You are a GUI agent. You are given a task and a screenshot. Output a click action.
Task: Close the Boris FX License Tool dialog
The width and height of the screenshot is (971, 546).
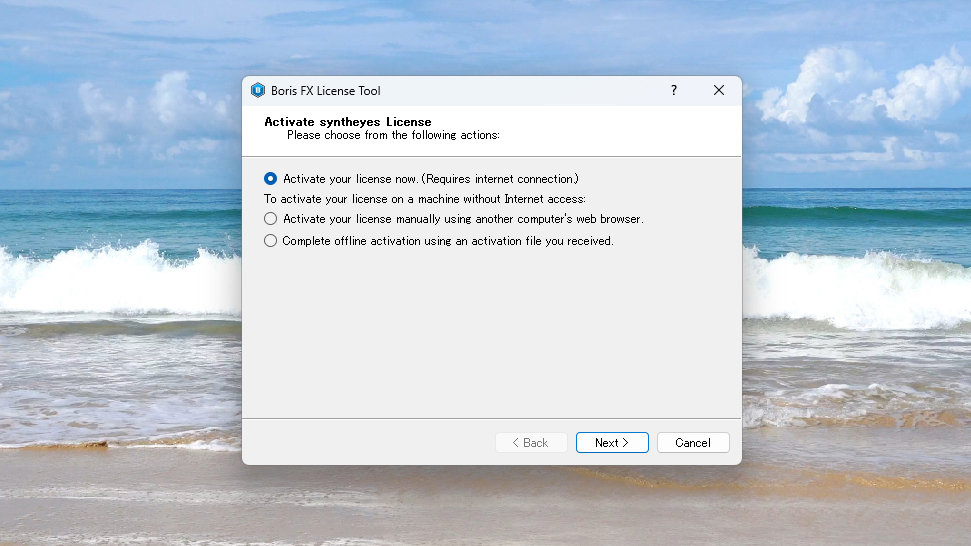[x=718, y=90]
